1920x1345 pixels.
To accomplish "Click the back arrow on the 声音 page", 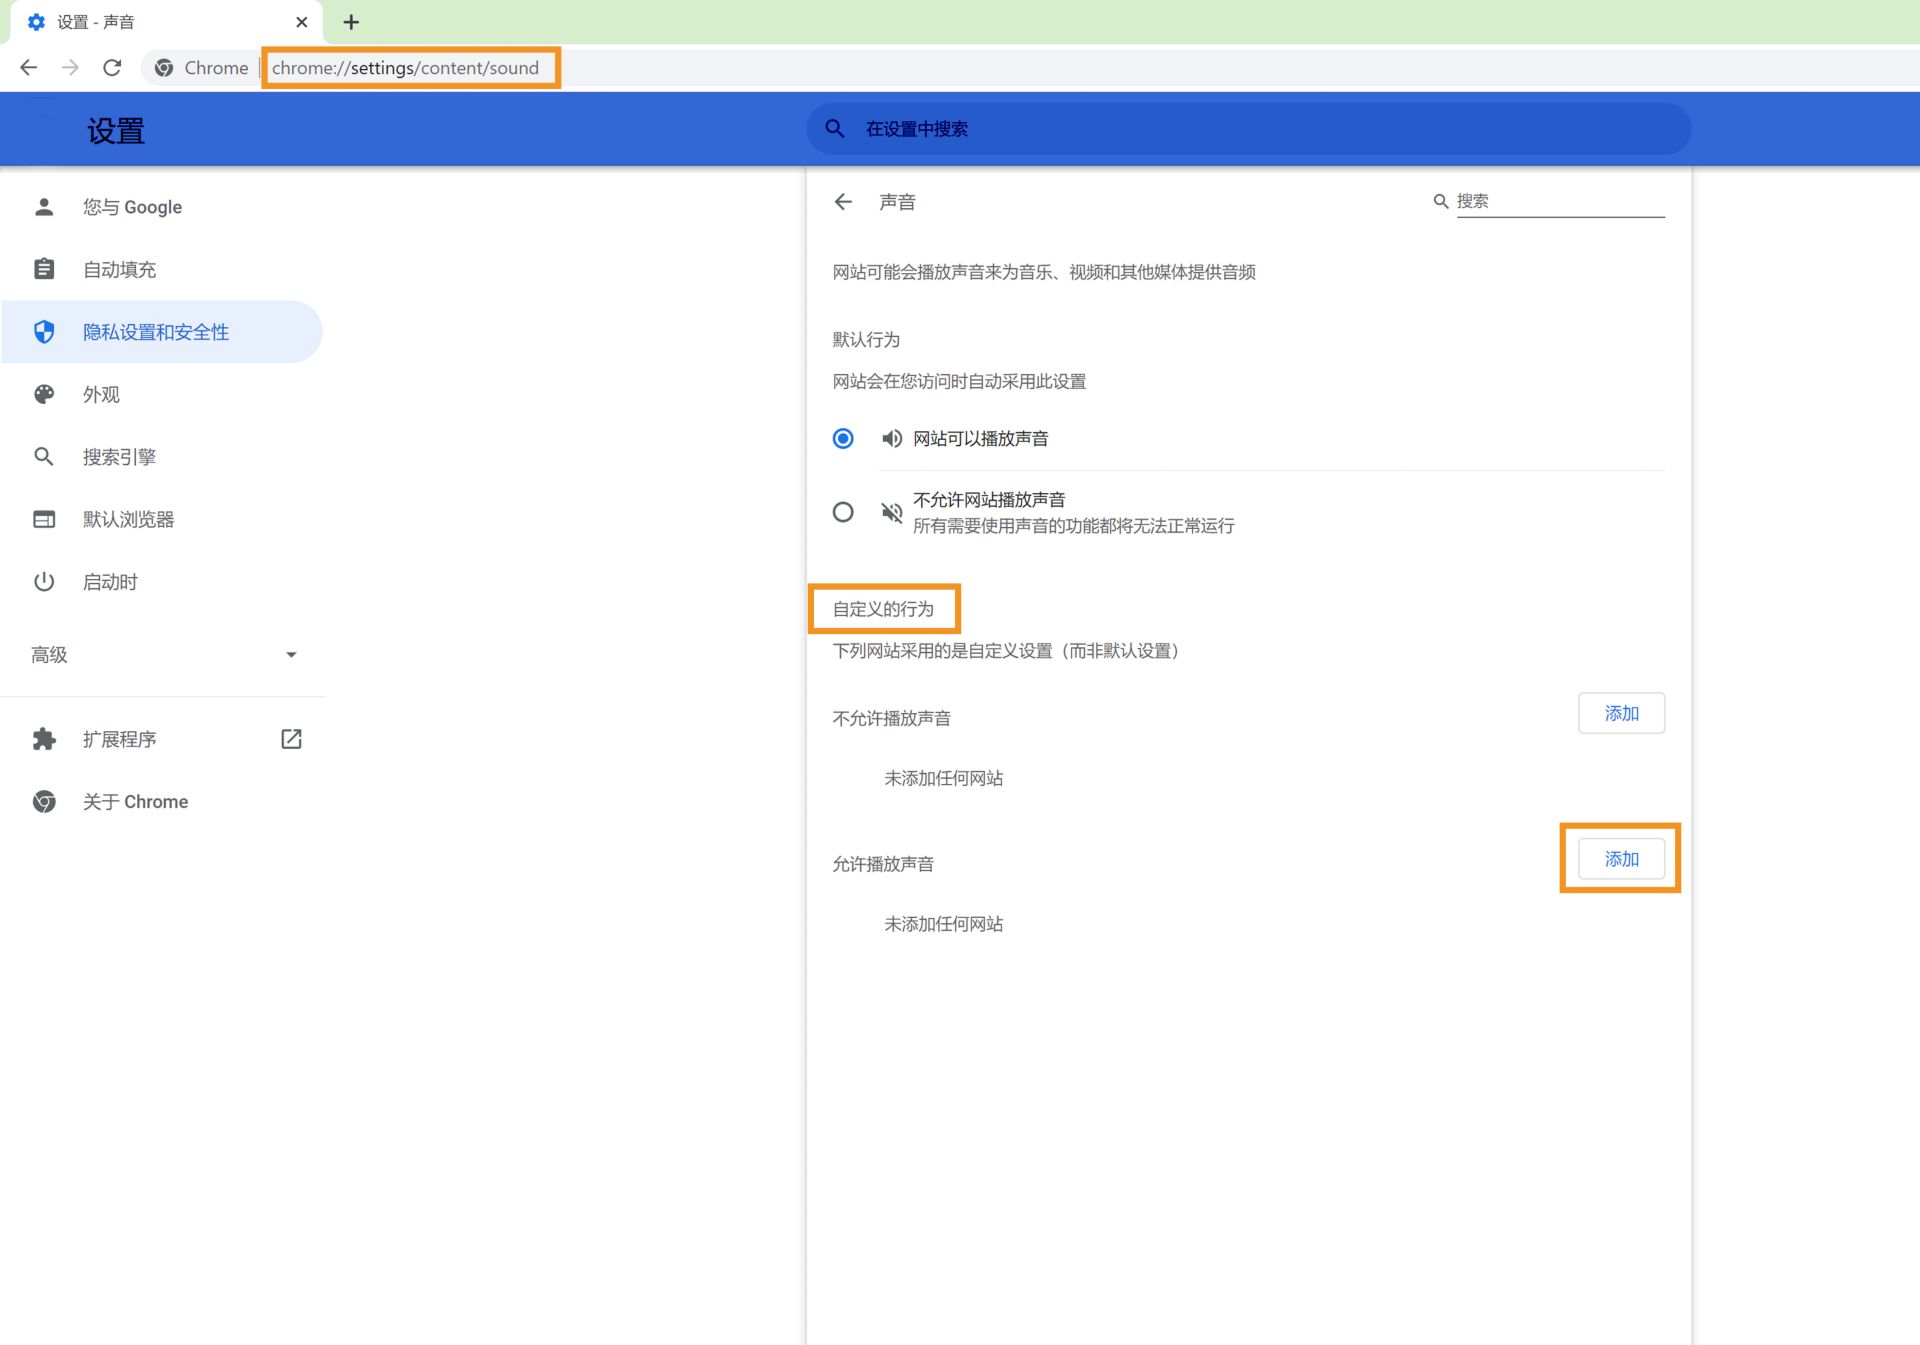I will click(843, 201).
